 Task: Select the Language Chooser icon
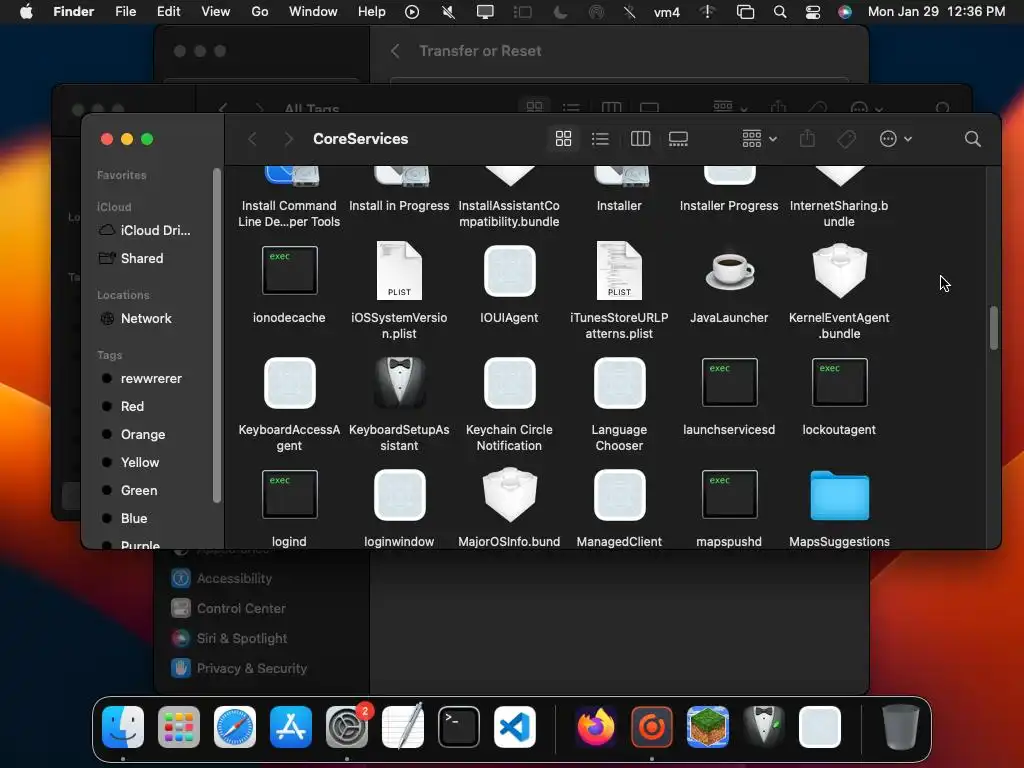619,383
